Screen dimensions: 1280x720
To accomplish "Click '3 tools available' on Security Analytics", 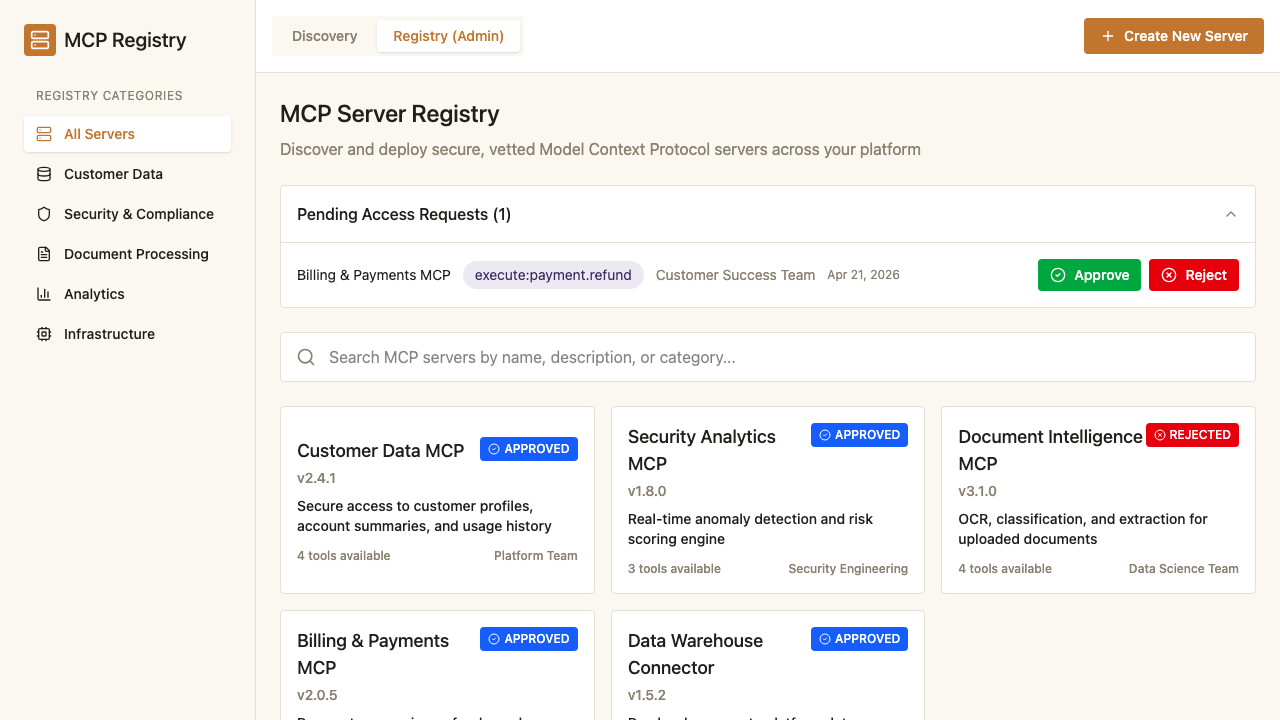I will [x=674, y=569].
